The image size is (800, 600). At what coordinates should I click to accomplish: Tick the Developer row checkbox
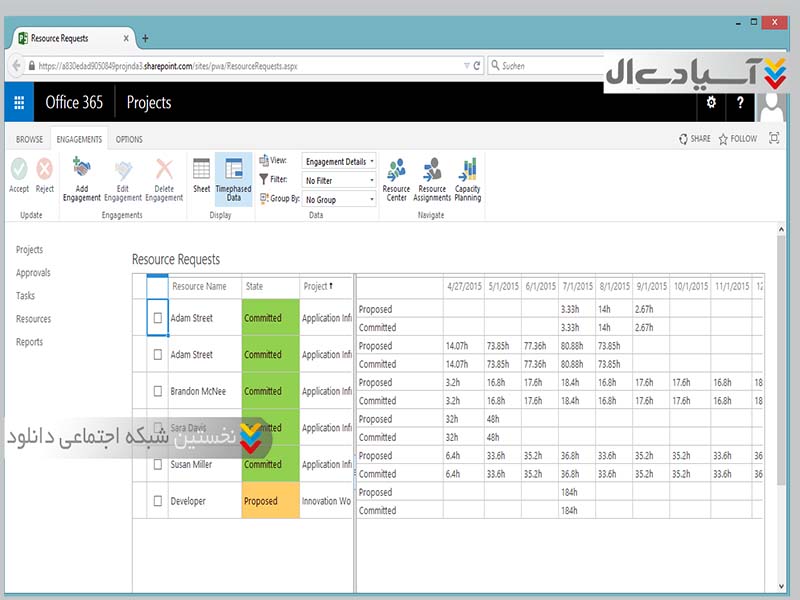tap(157, 501)
